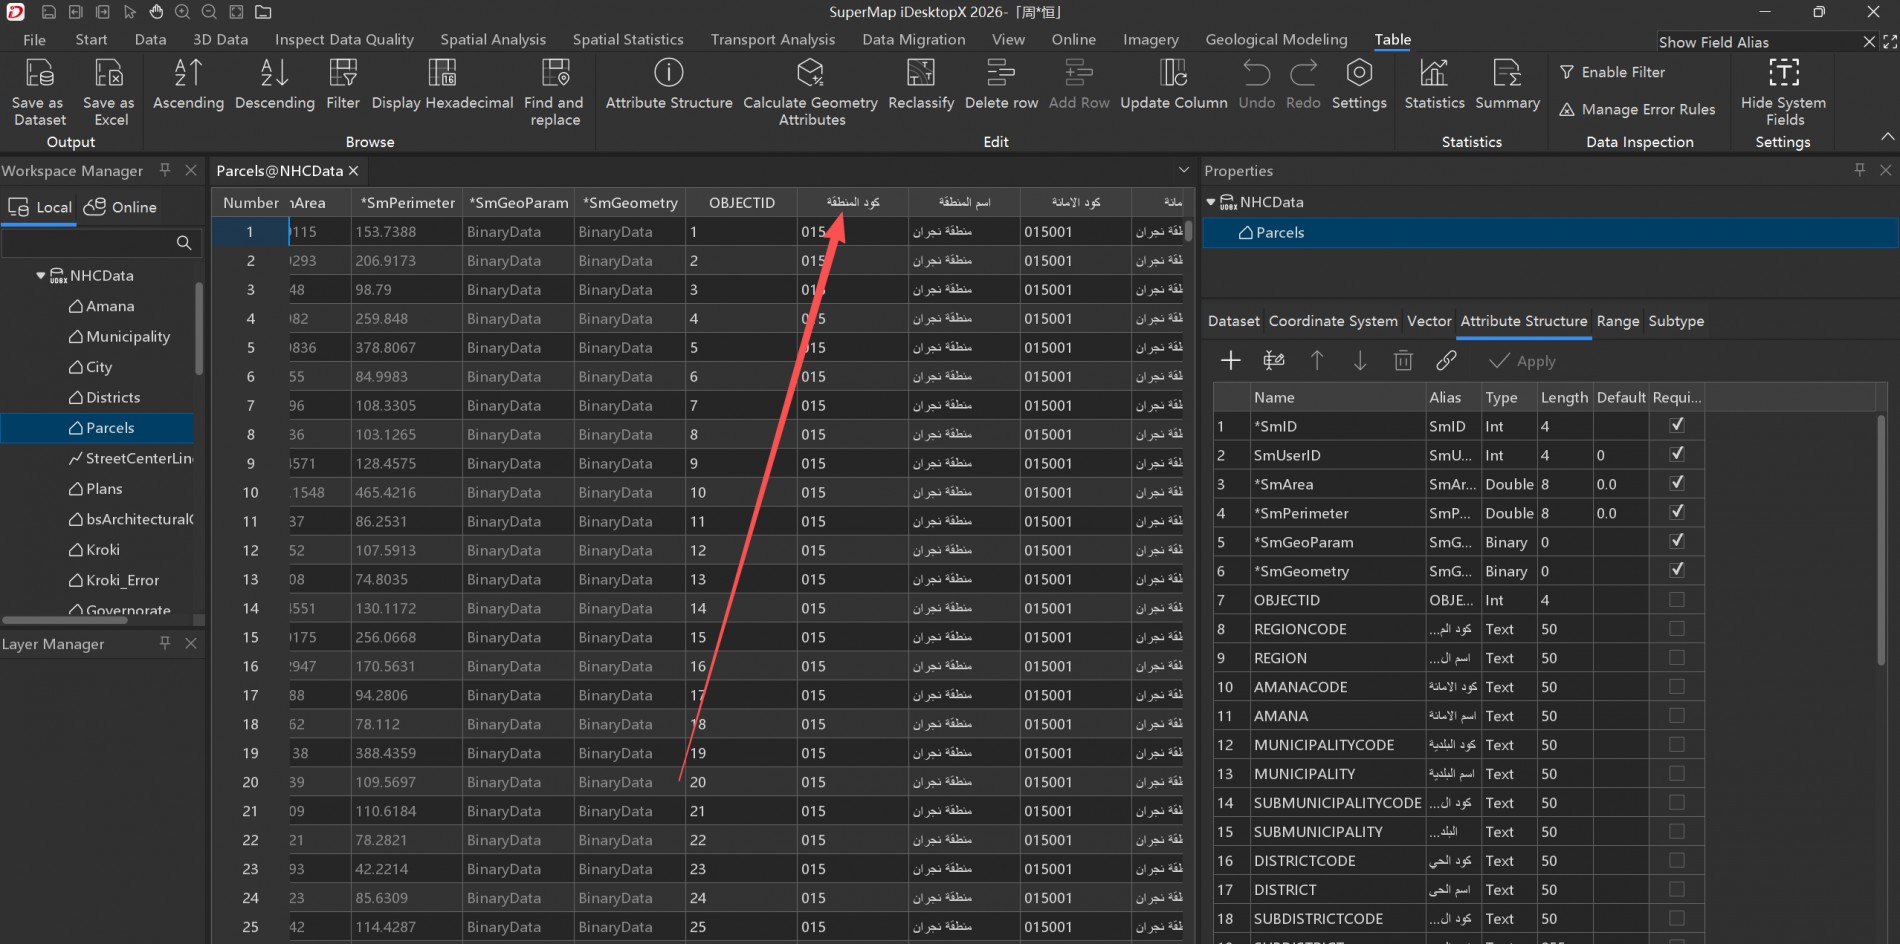
Task: Switch to the Coordinate System tab
Action: (1333, 321)
